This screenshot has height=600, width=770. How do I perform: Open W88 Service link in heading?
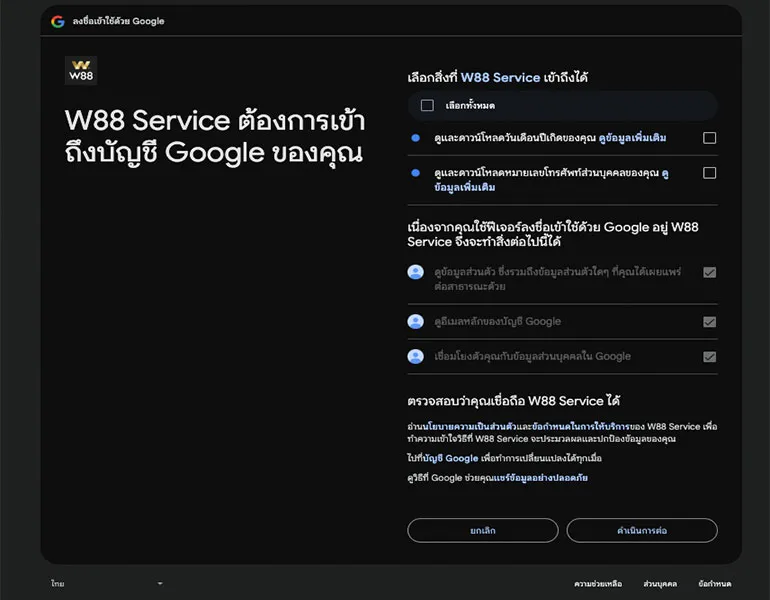coord(500,78)
